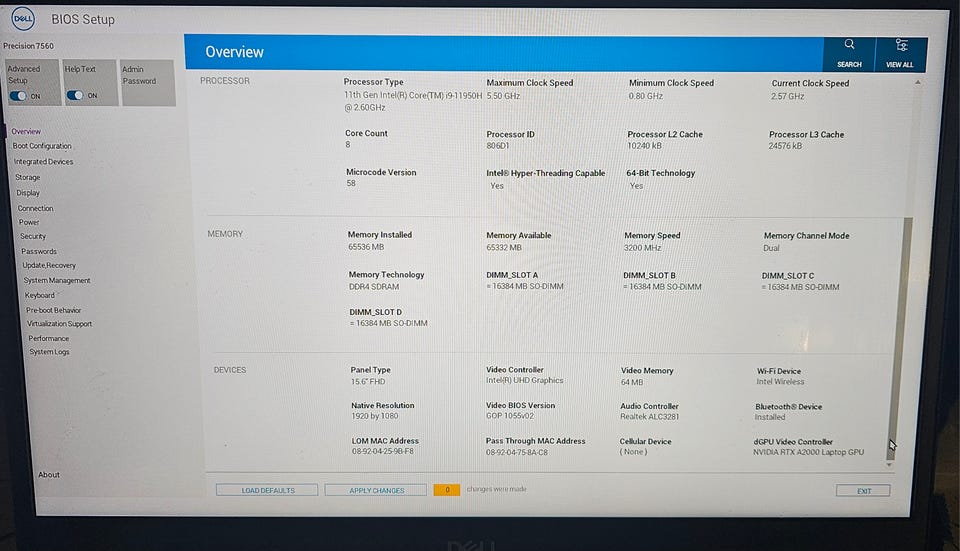Click the Video BIOS Version GOP value
This screenshot has height=551, width=960.
(x=510, y=416)
